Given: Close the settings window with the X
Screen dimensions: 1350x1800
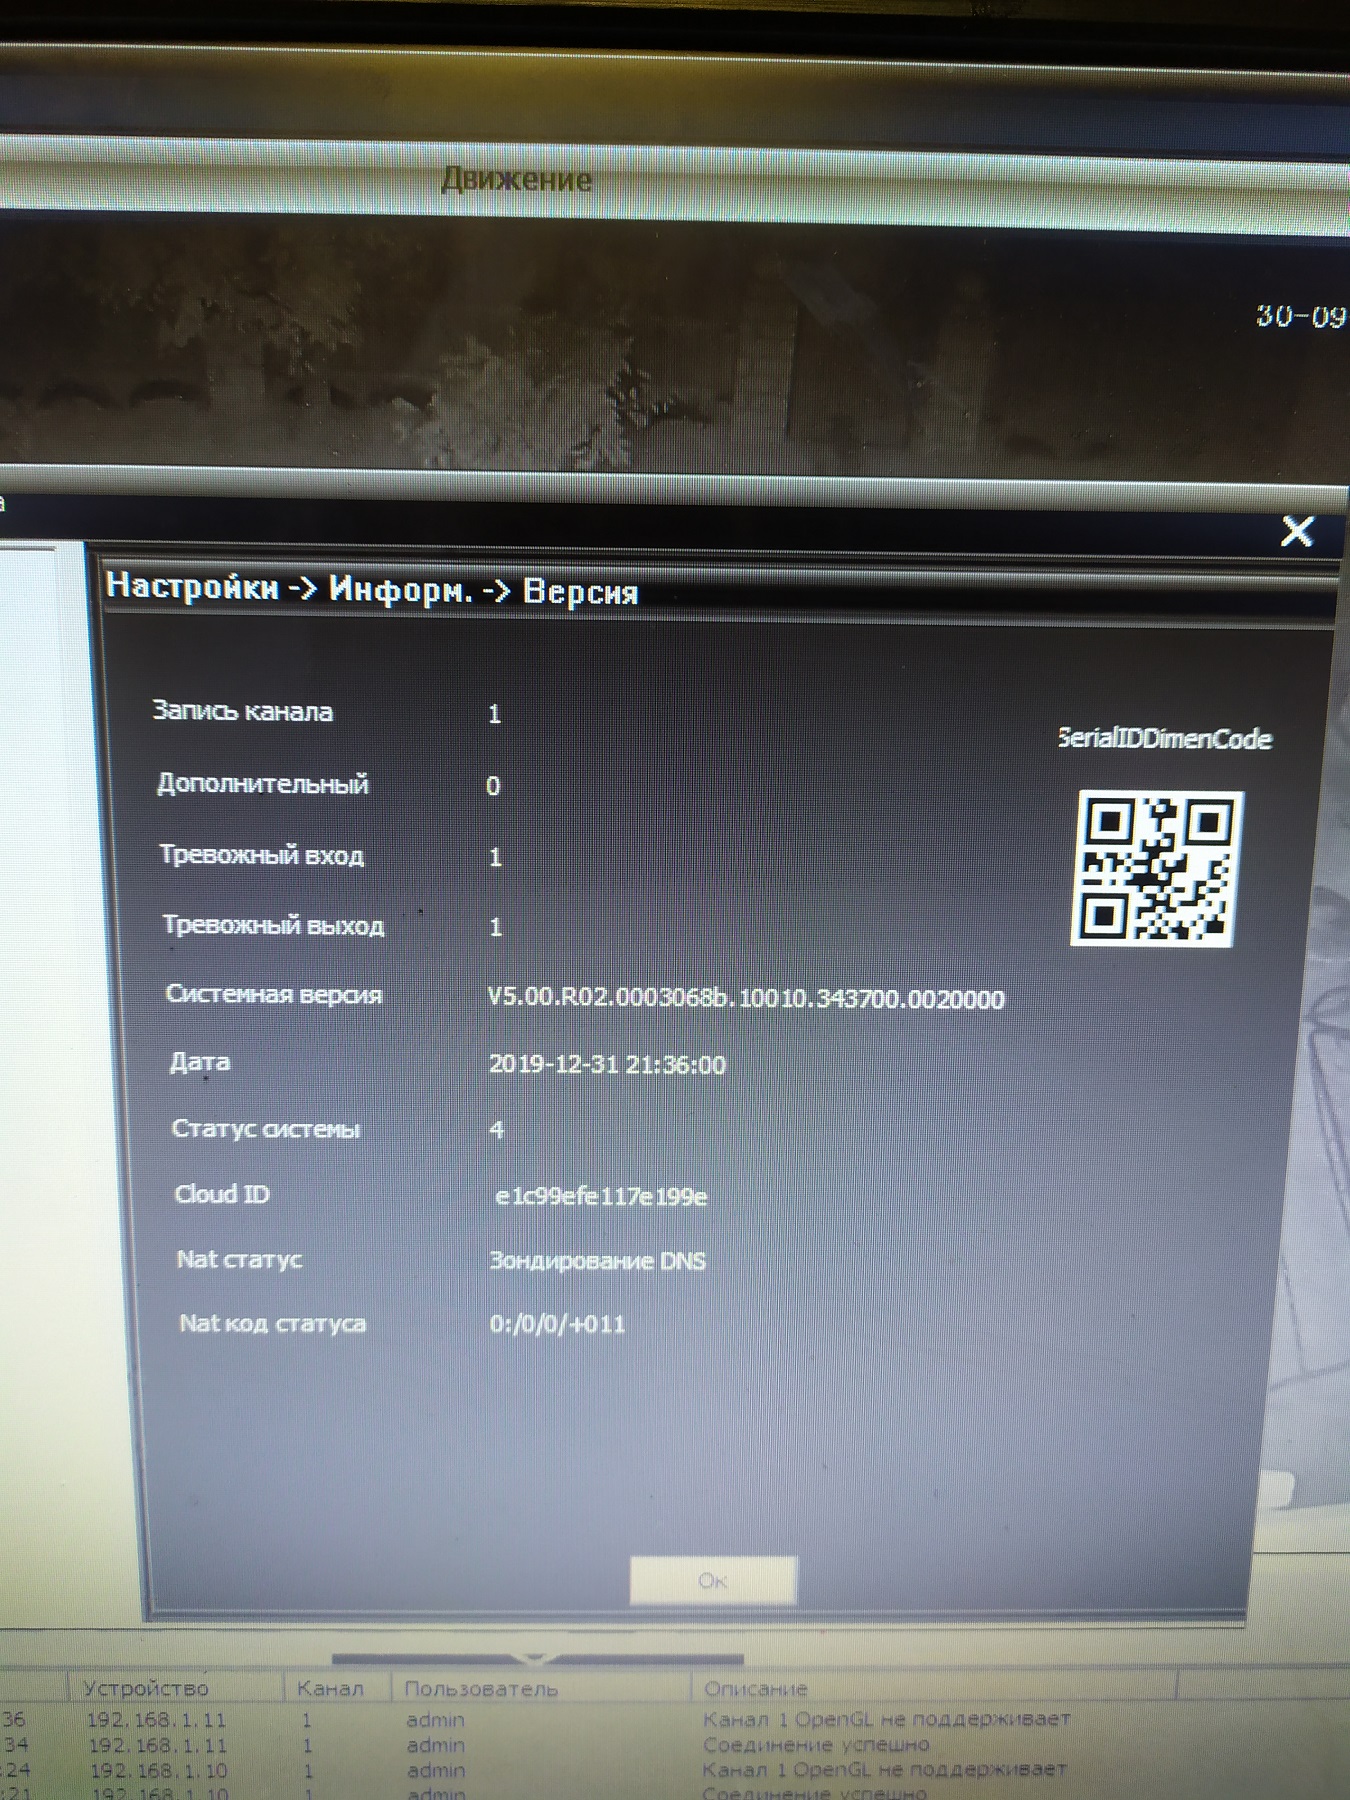Looking at the screenshot, I should (1297, 531).
